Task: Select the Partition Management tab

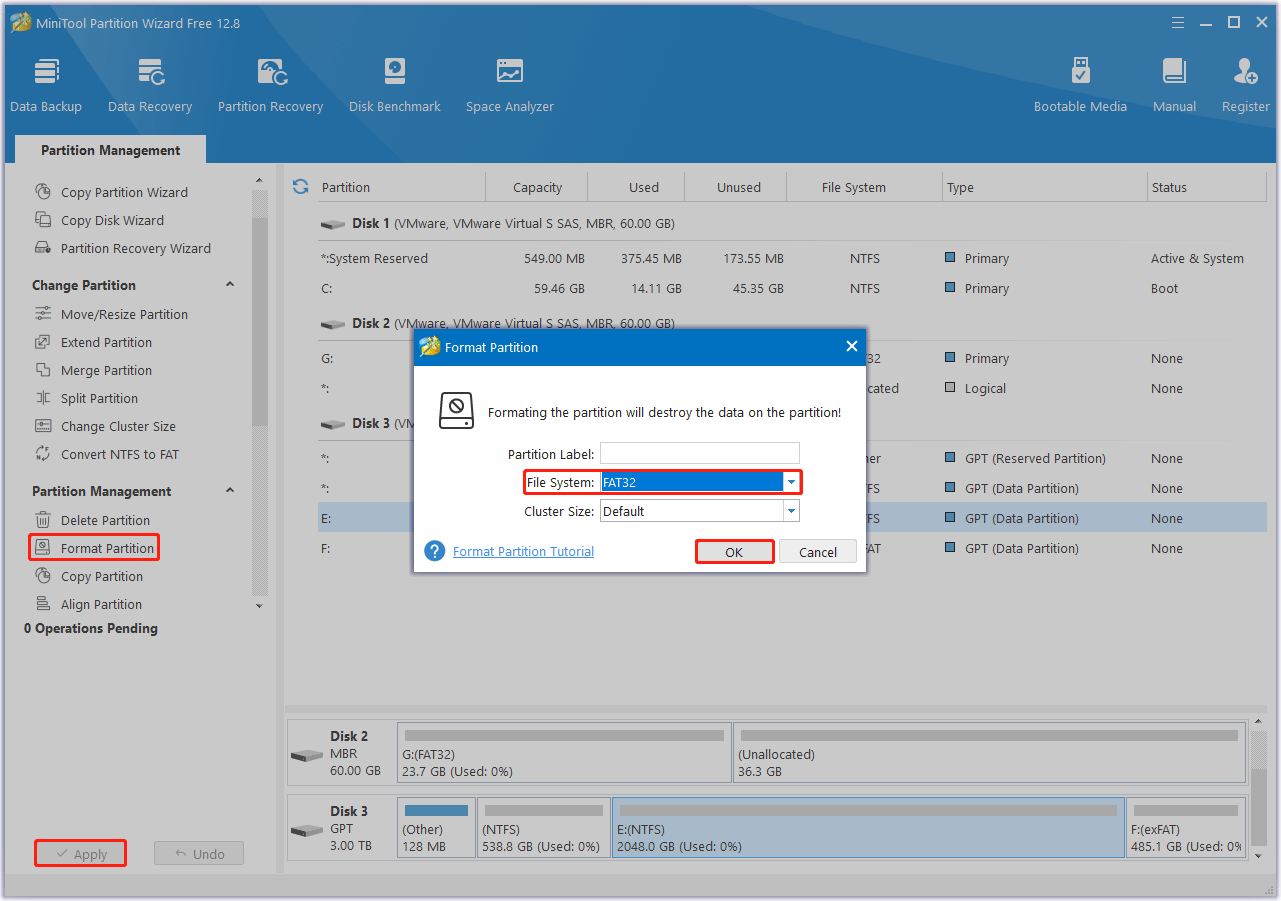Action: tap(111, 150)
